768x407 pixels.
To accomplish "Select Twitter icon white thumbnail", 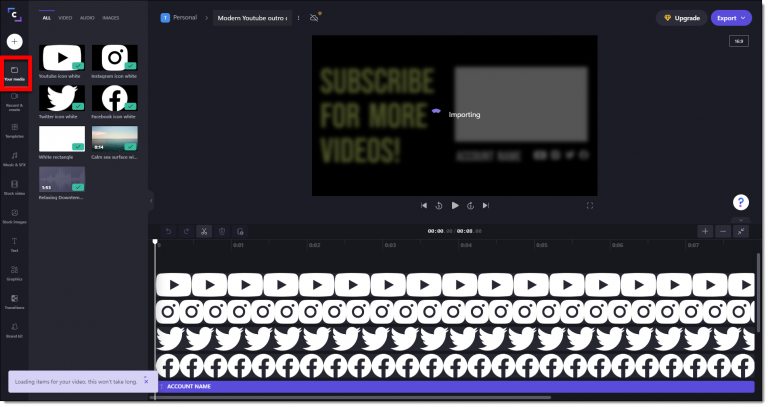I will [62, 98].
